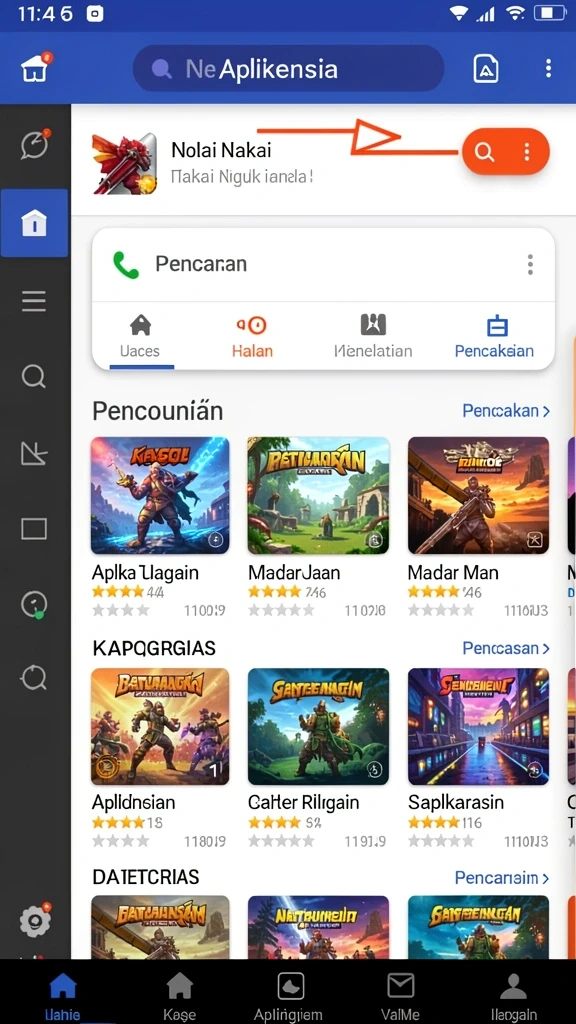Viewport: 576px width, 1024px height.
Task: Click the badge icon on Aplka Llagain thumbnail
Action: click(x=216, y=539)
